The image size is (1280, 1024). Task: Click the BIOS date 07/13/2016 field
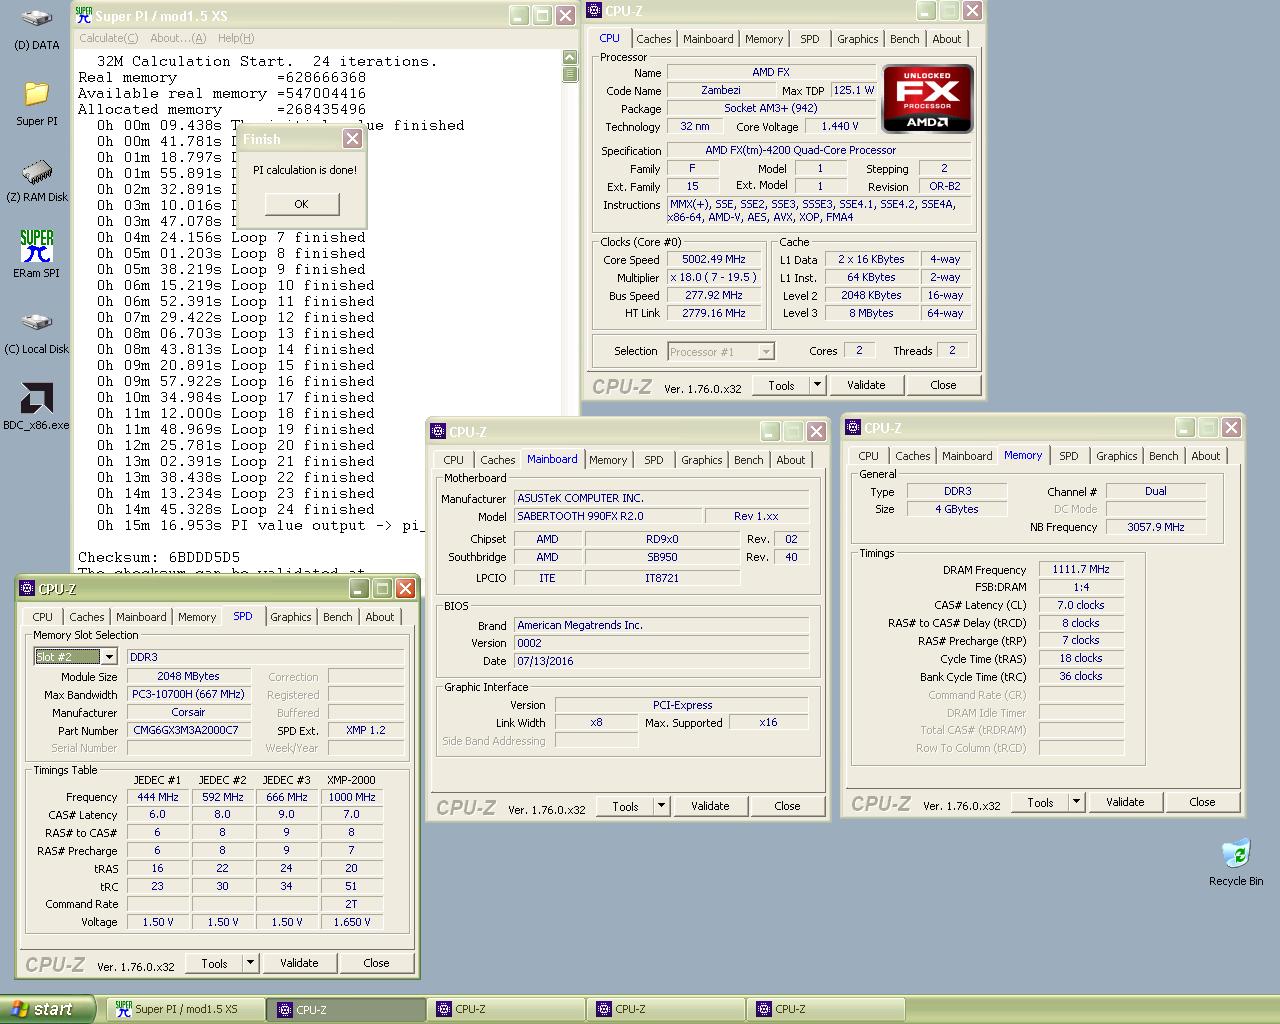click(x=661, y=661)
